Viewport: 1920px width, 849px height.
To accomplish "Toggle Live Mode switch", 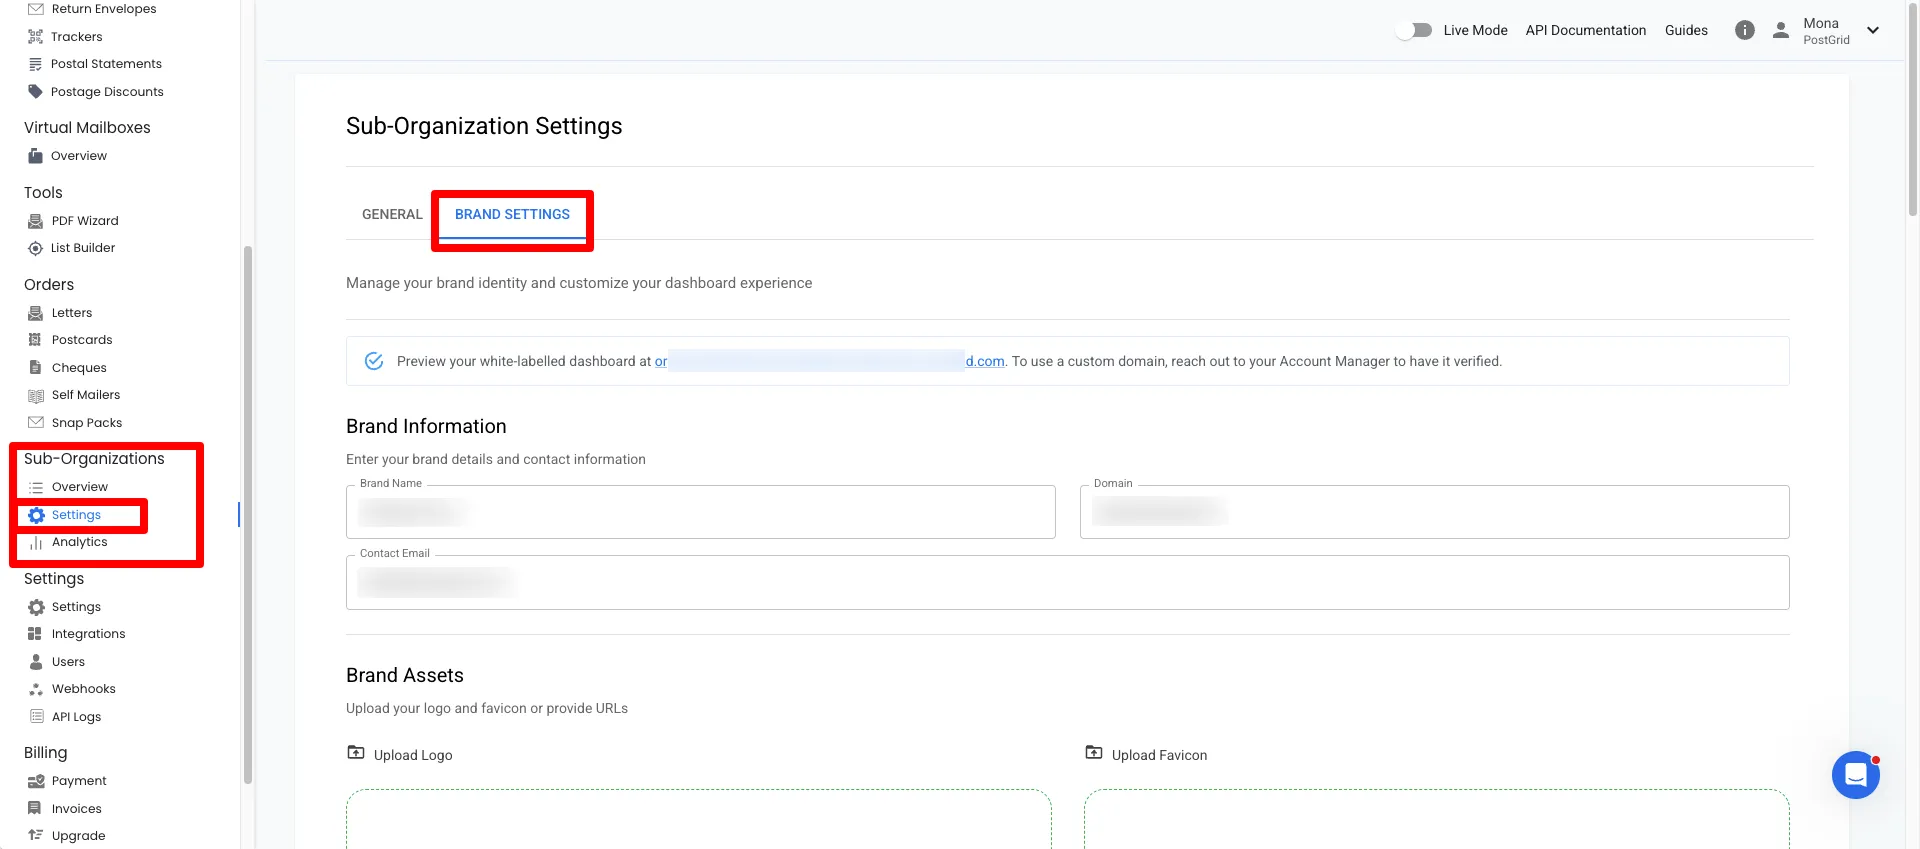I will click(x=1414, y=30).
